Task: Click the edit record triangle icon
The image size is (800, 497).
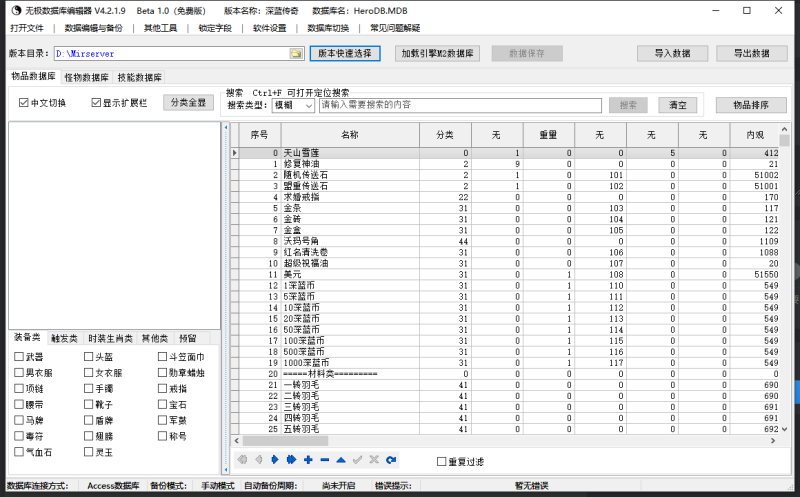Action: [x=341, y=460]
